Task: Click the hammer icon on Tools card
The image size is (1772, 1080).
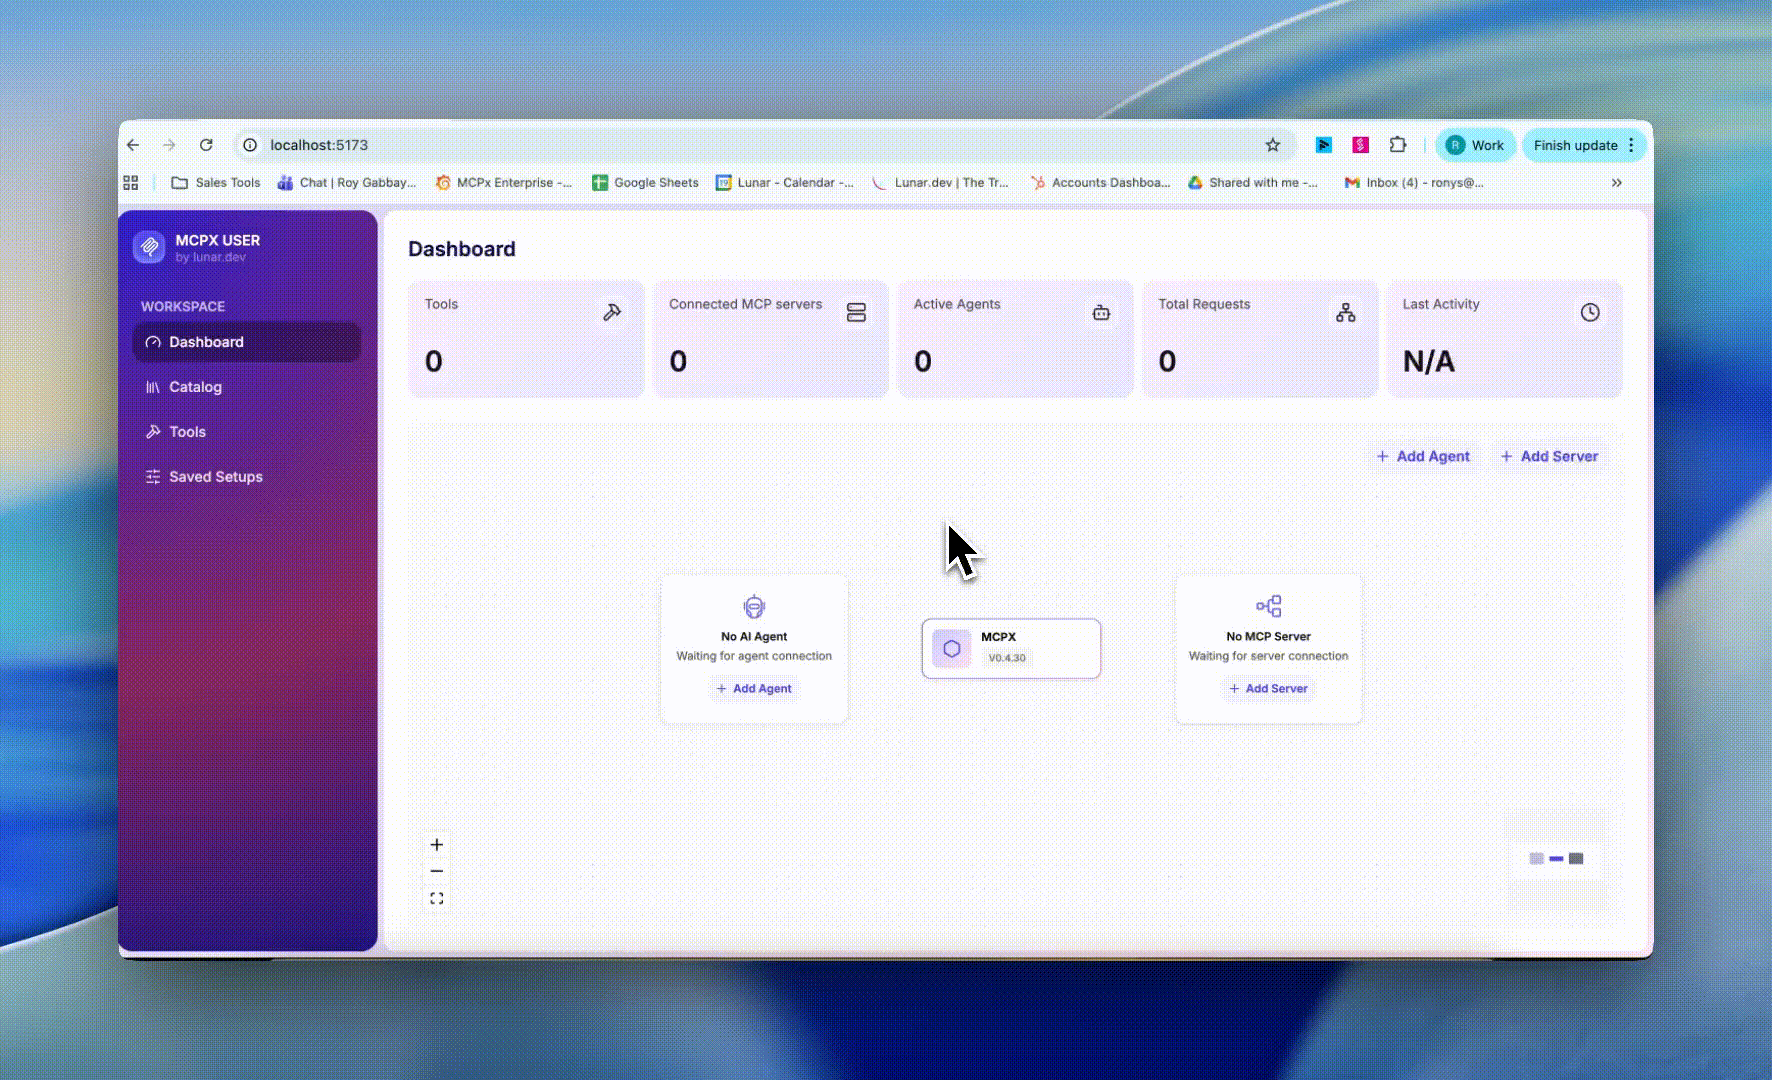Action: (612, 313)
